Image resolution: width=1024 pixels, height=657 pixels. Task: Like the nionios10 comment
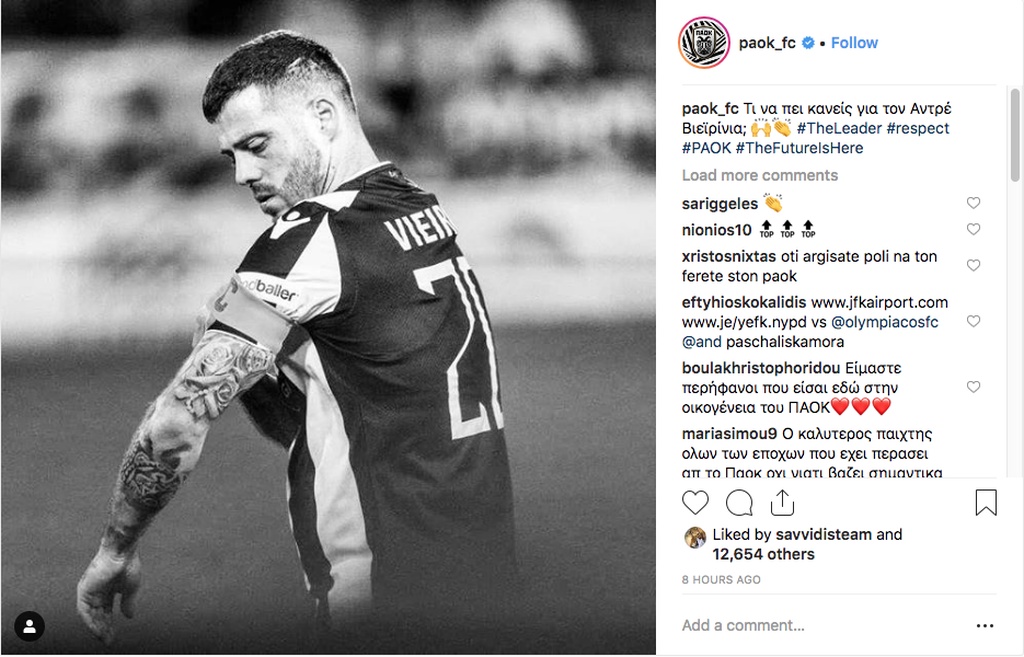coord(973,229)
